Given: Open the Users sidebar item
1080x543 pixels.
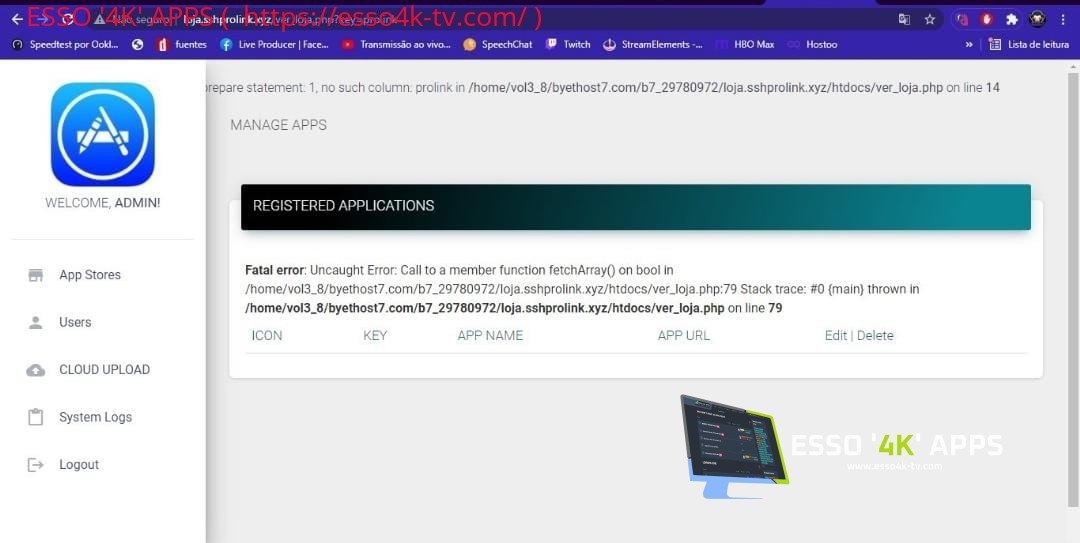Looking at the screenshot, I should 74,322.
